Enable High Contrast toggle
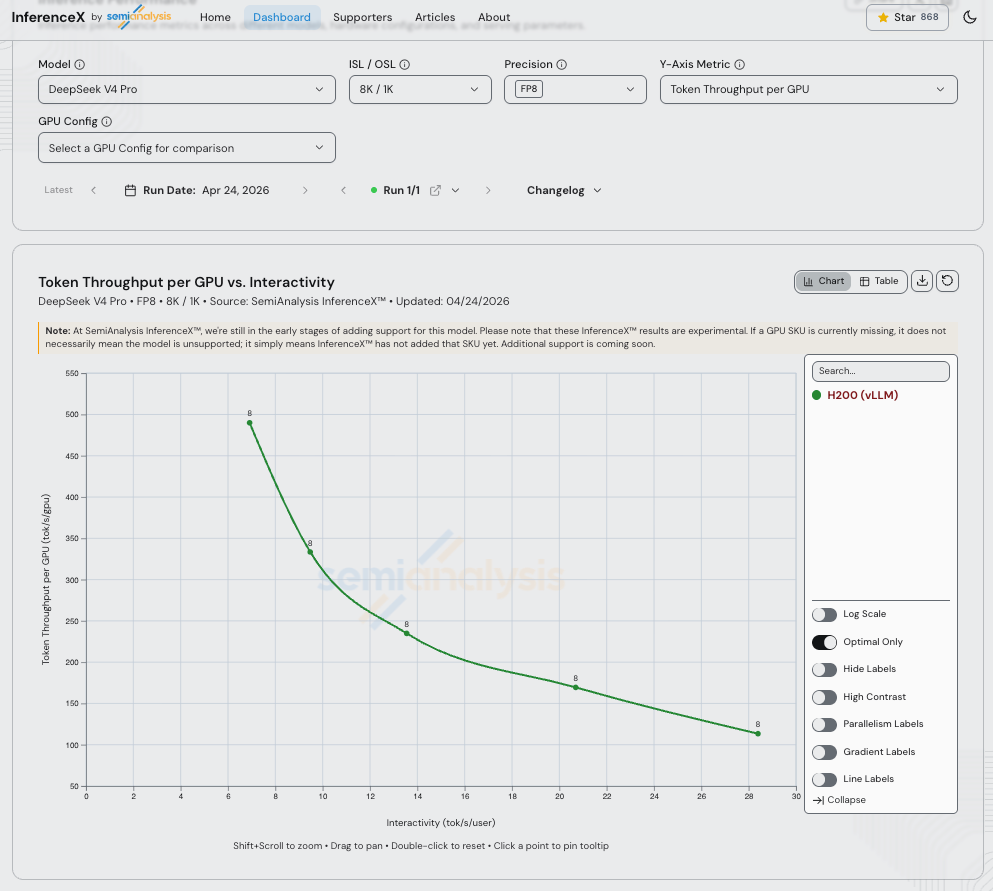 coord(824,697)
